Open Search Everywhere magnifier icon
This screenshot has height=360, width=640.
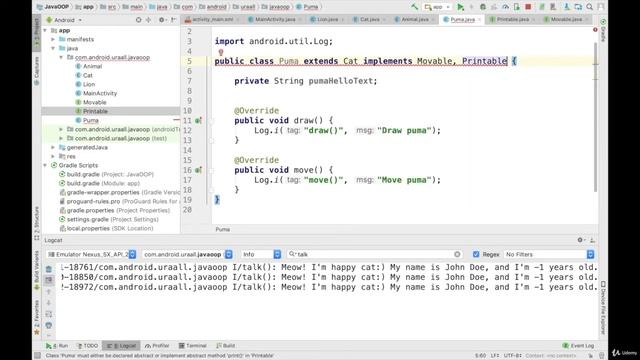(x=590, y=7)
